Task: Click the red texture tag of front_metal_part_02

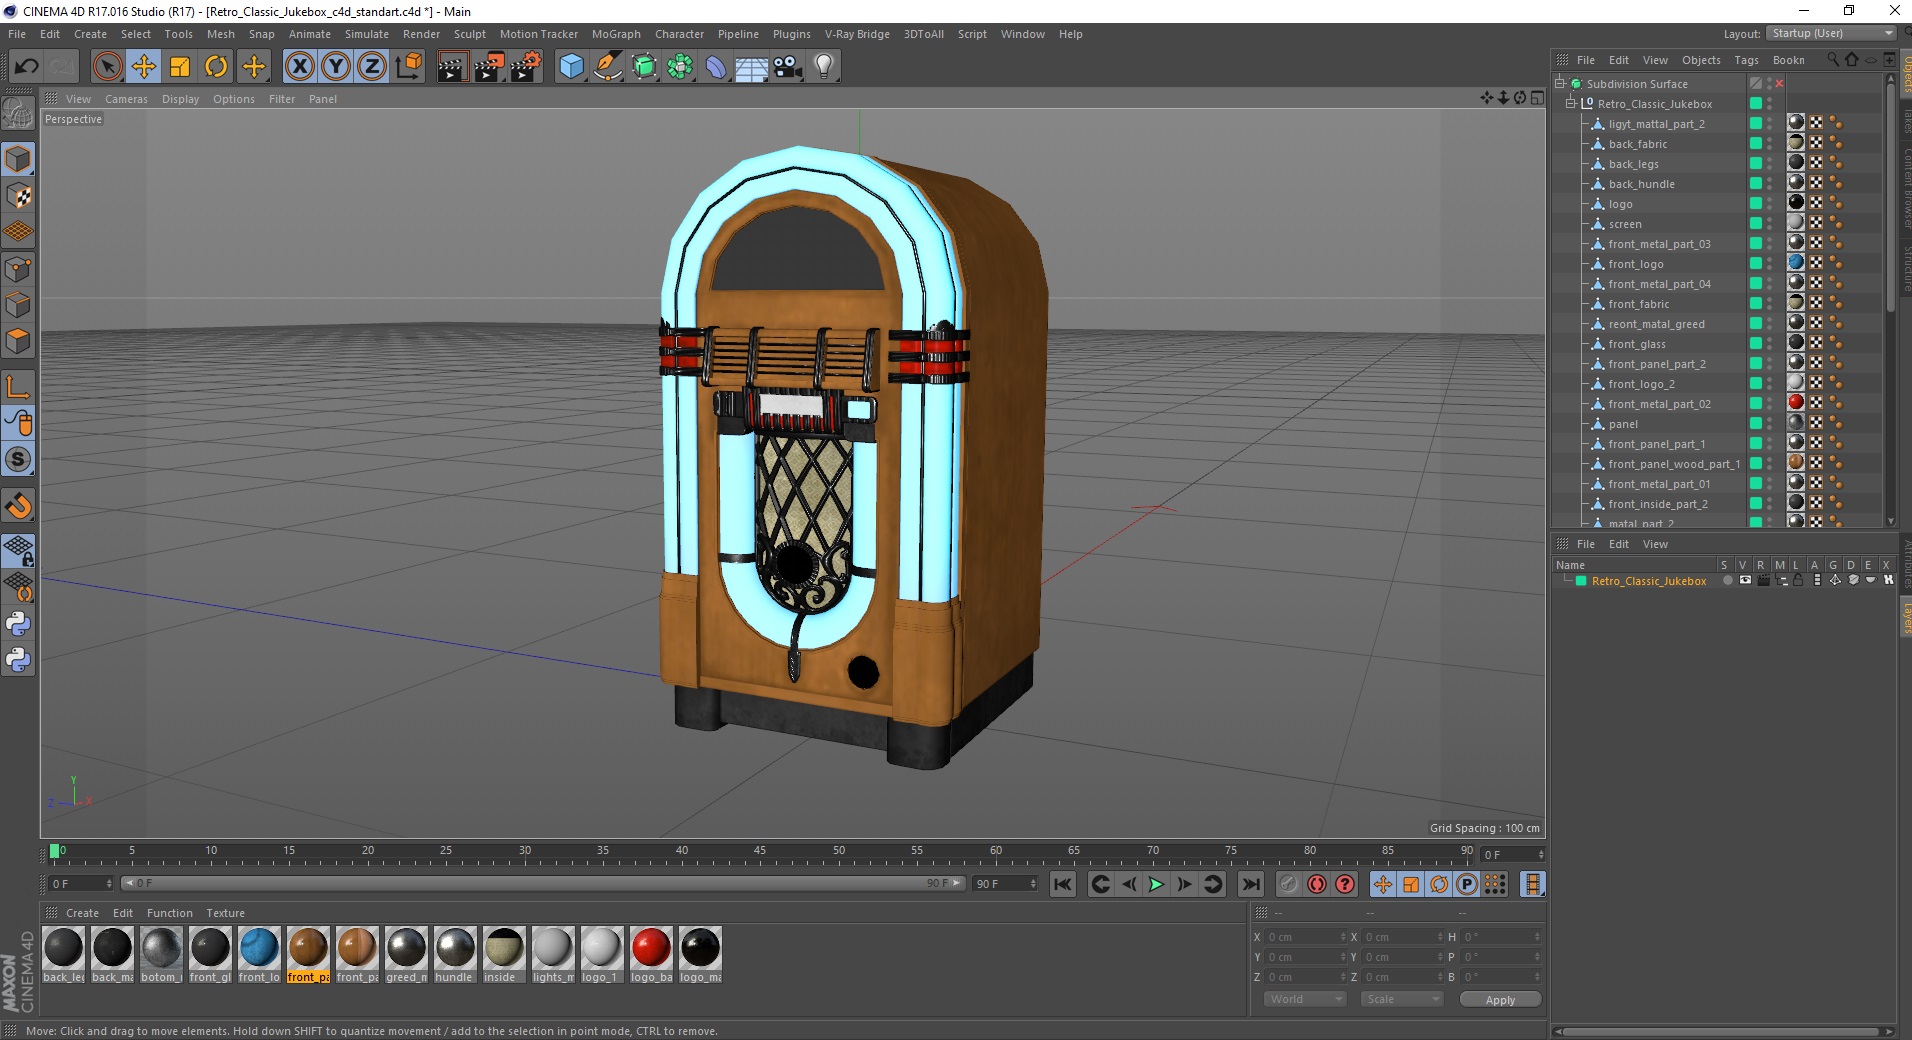Action: pos(1796,402)
